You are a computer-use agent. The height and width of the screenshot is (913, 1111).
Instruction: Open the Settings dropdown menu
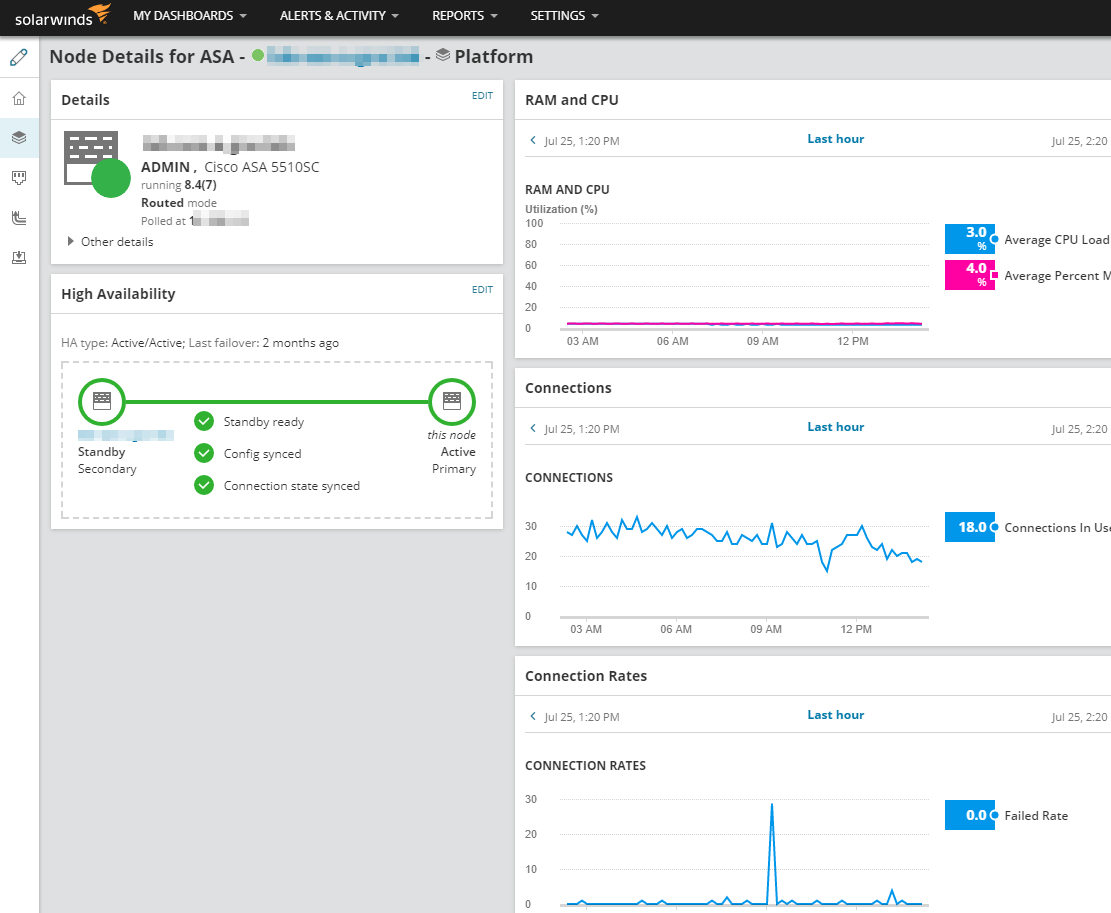click(x=564, y=16)
